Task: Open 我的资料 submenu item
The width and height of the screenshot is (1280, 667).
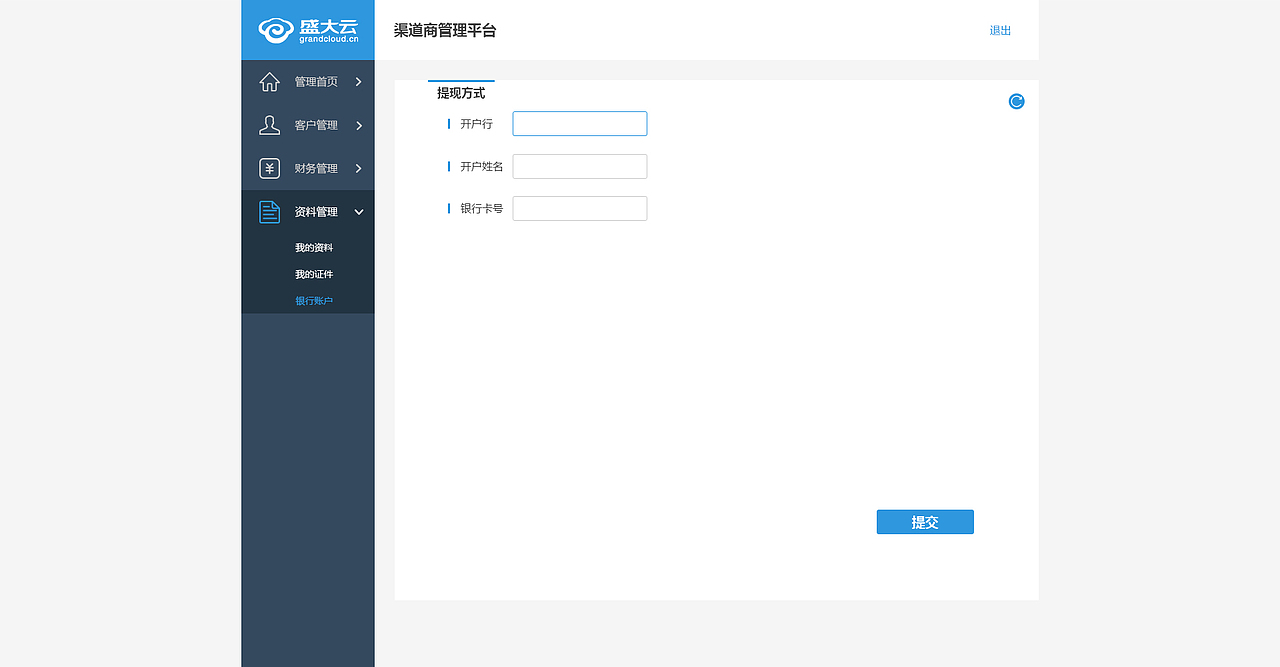Action: coord(314,247)
